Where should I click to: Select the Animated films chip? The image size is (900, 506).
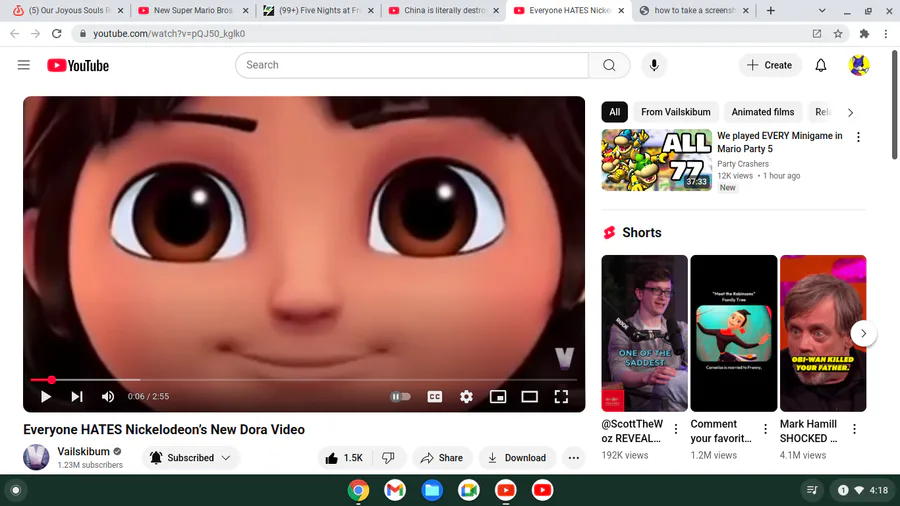(x=762, y=112)
